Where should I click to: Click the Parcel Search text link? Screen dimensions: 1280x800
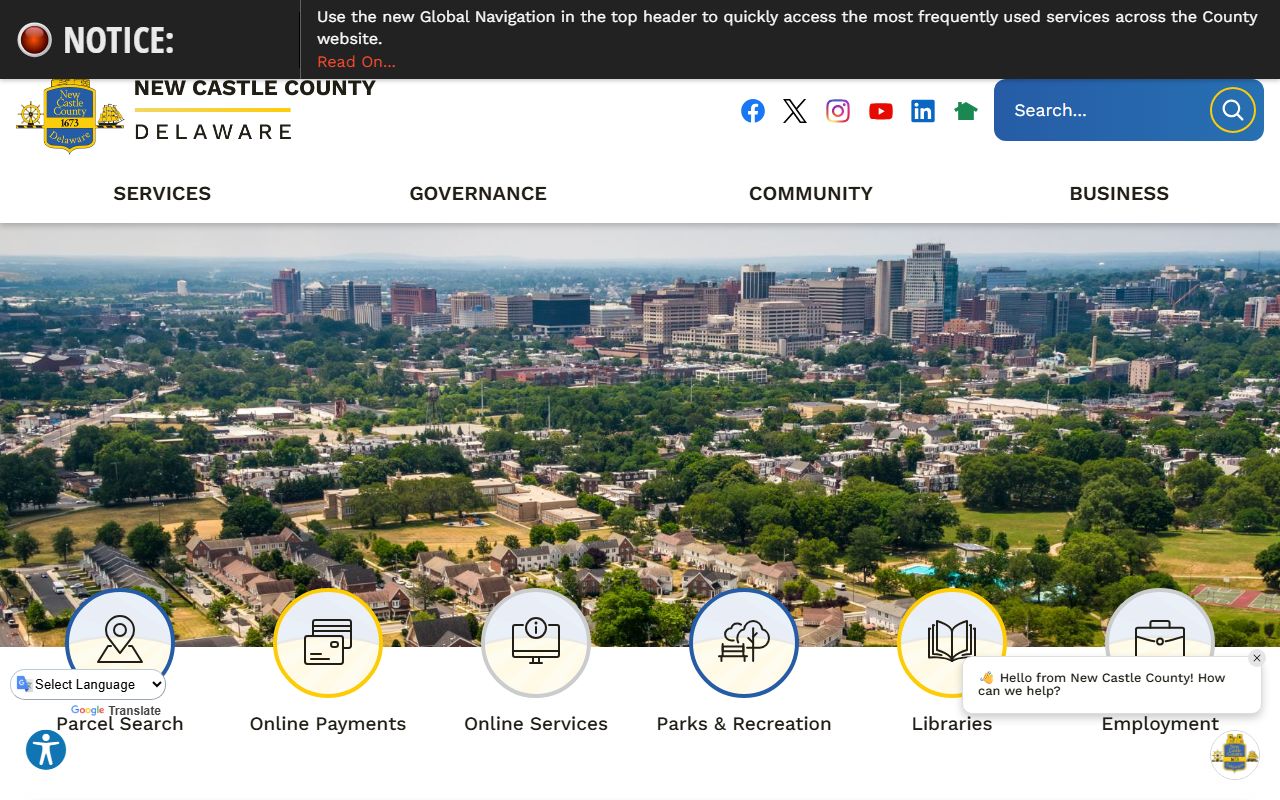120,724
